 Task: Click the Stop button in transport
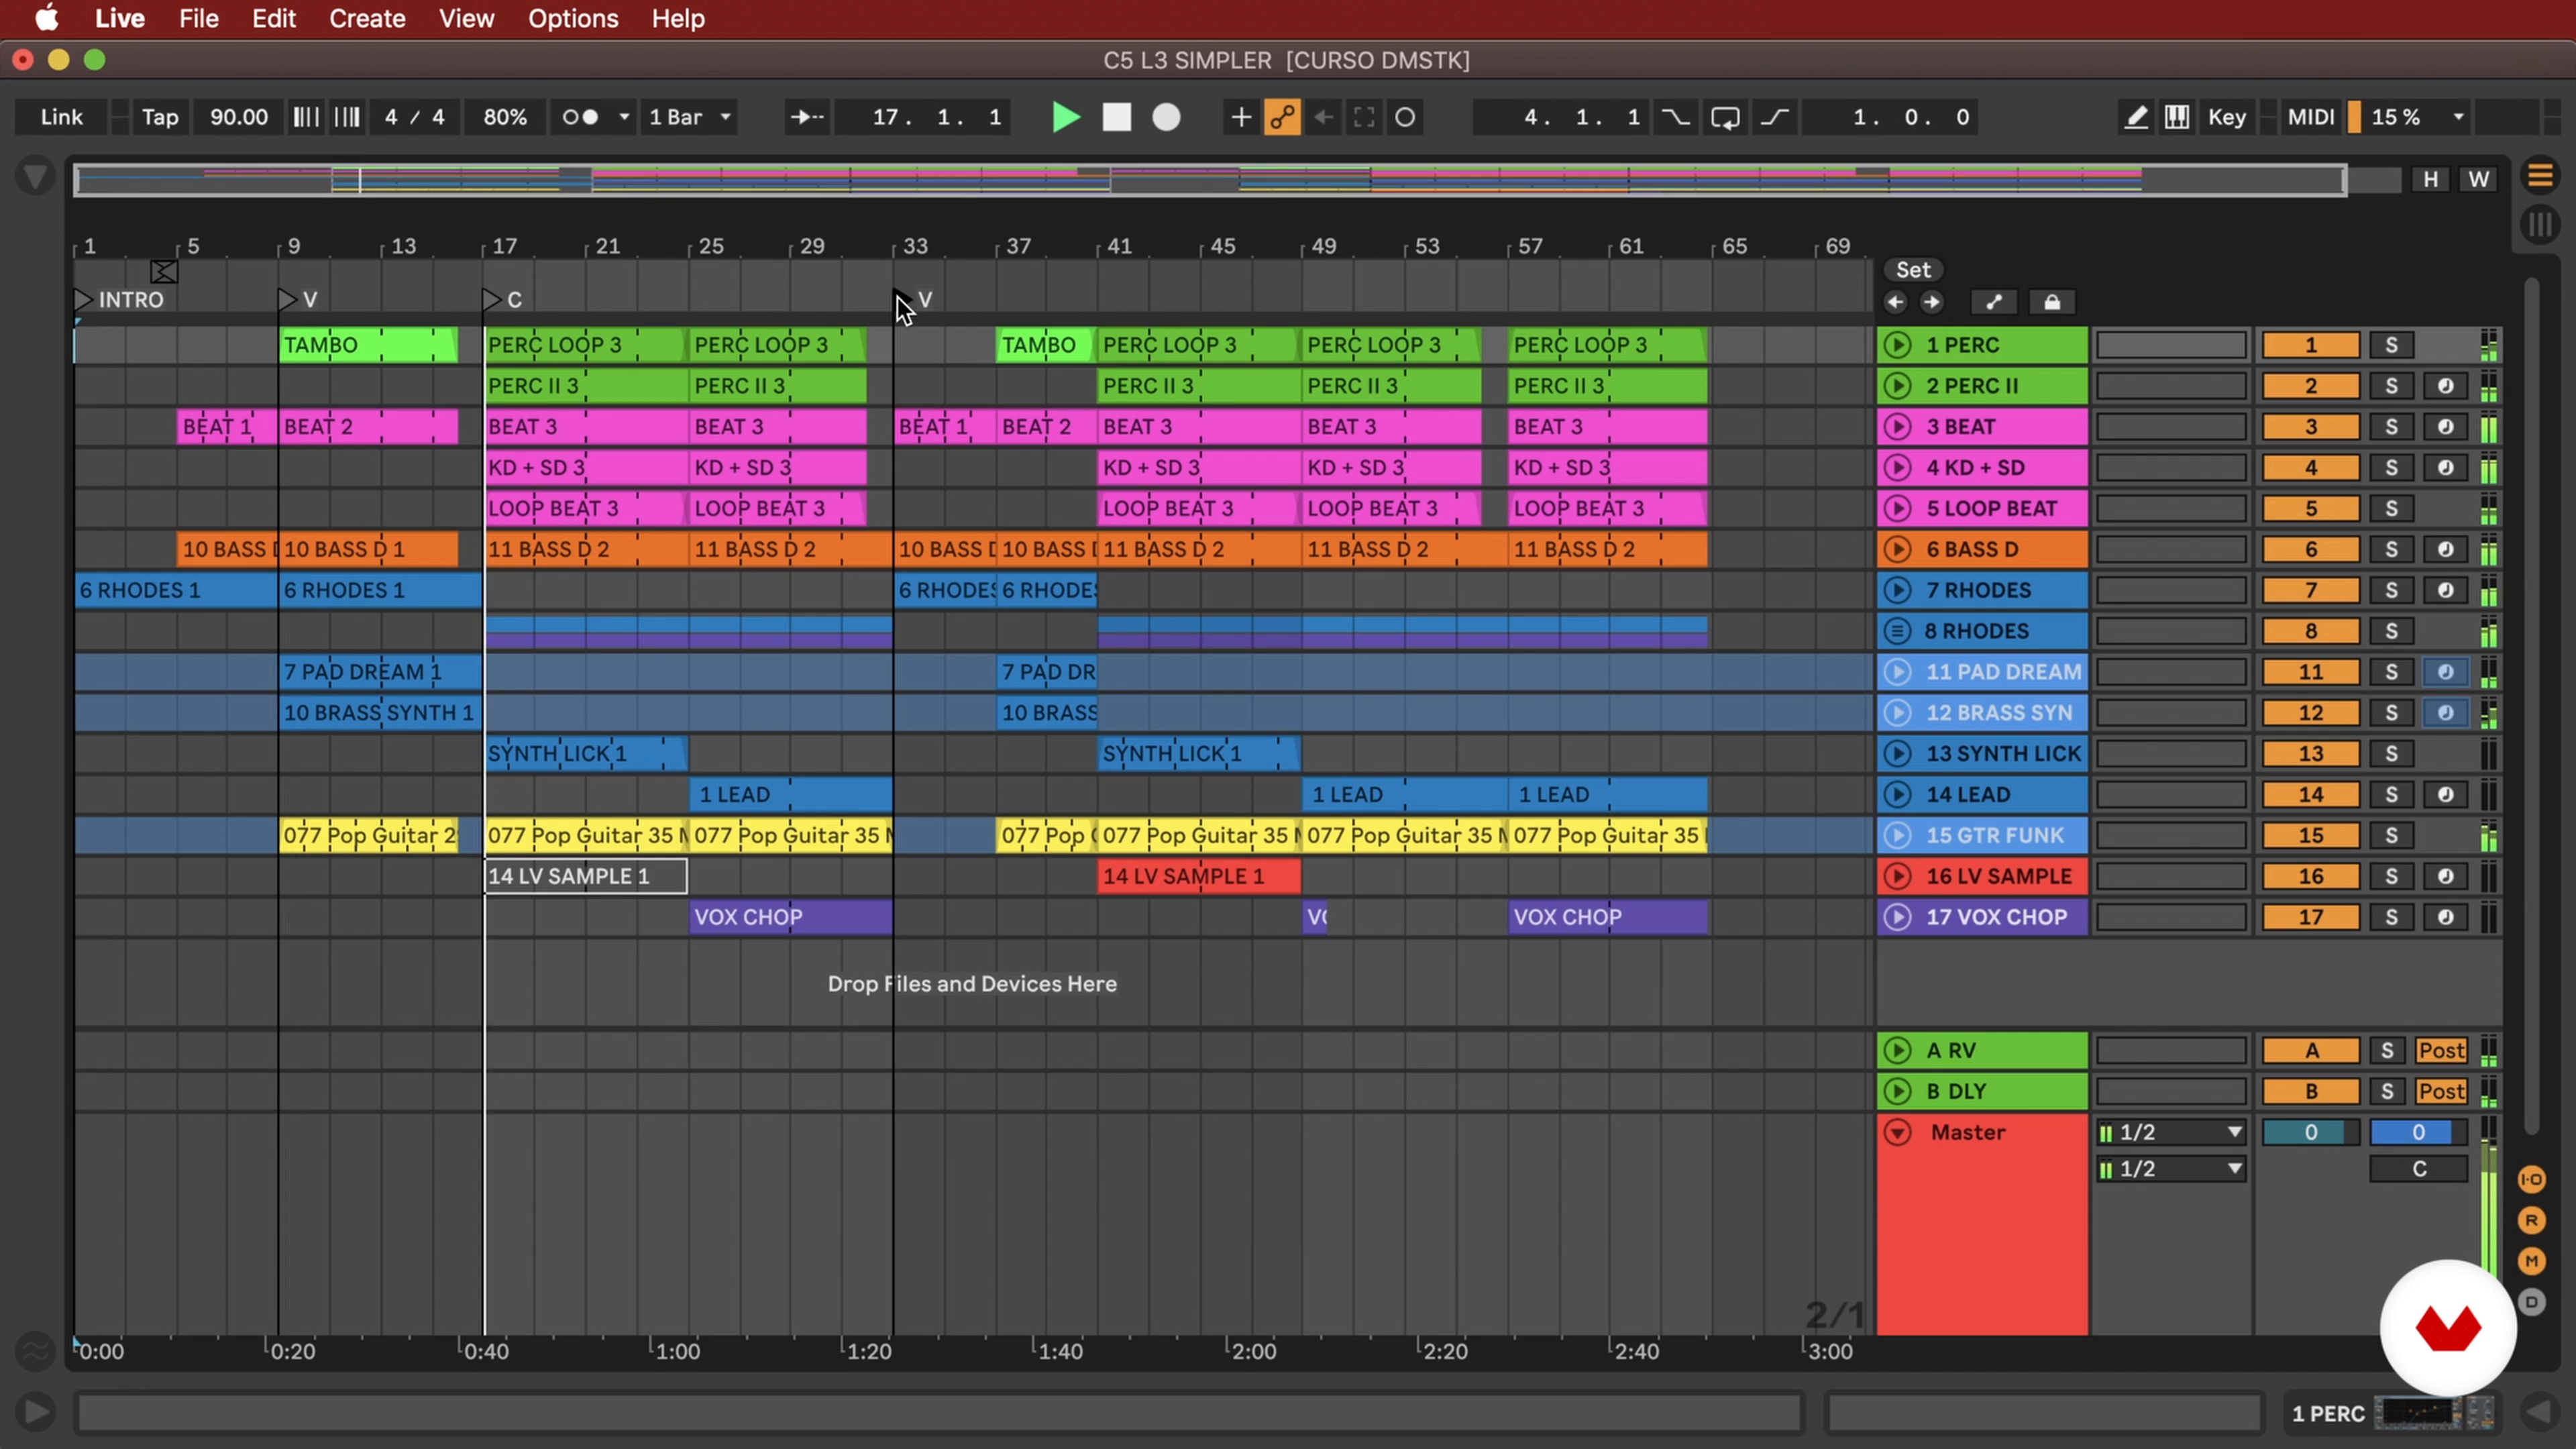1116,117
